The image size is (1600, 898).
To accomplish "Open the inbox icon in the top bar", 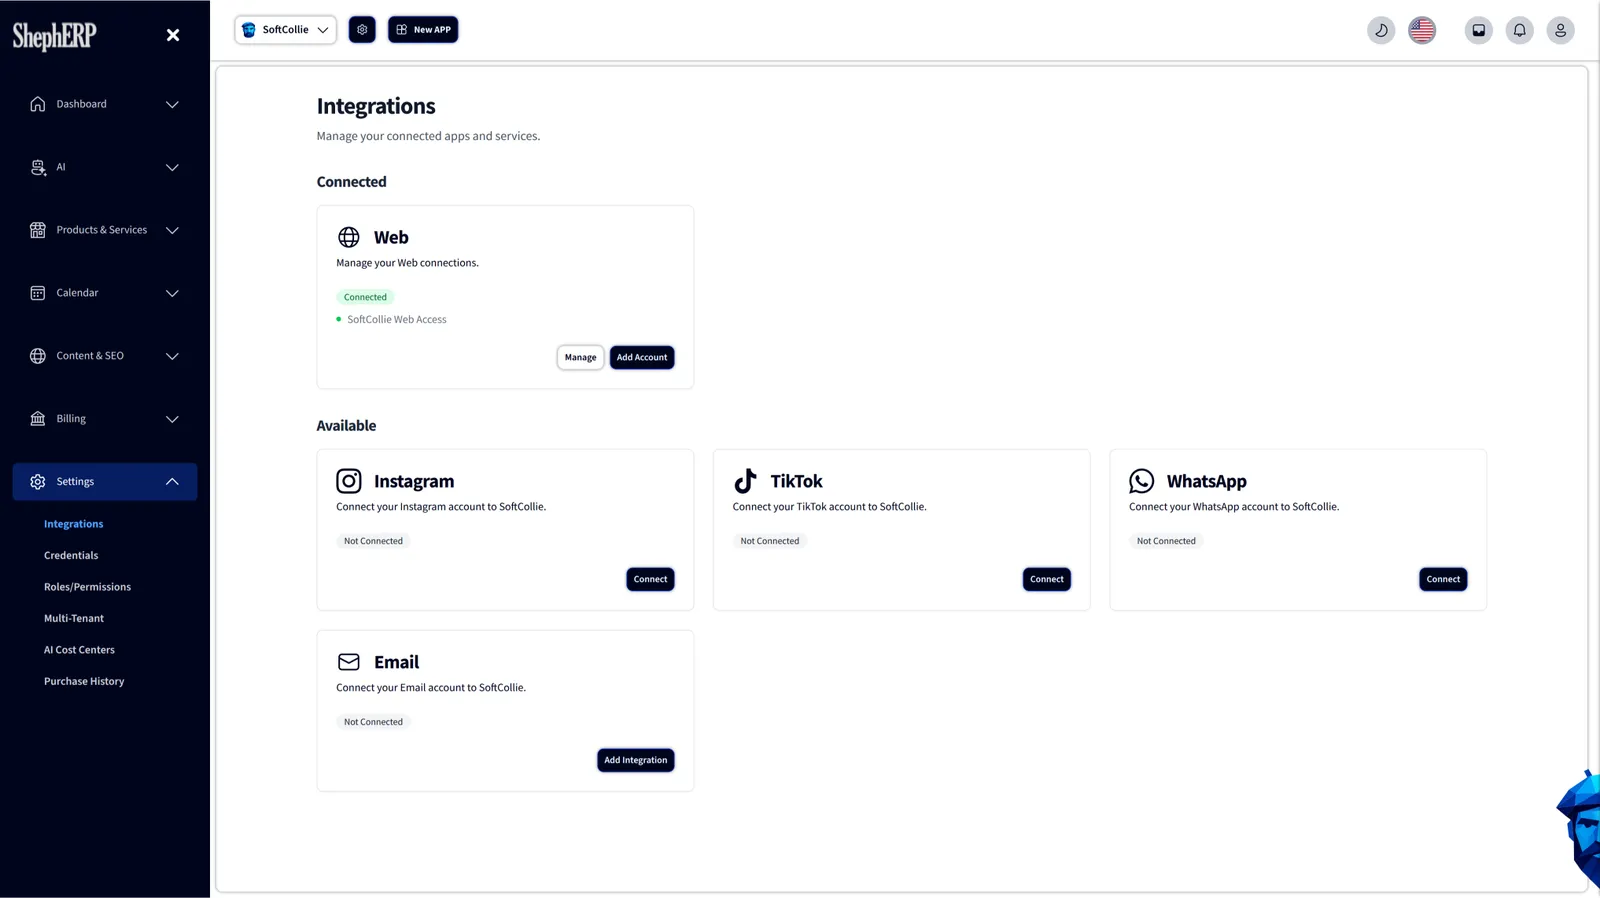I will [x=1478, y=30].
